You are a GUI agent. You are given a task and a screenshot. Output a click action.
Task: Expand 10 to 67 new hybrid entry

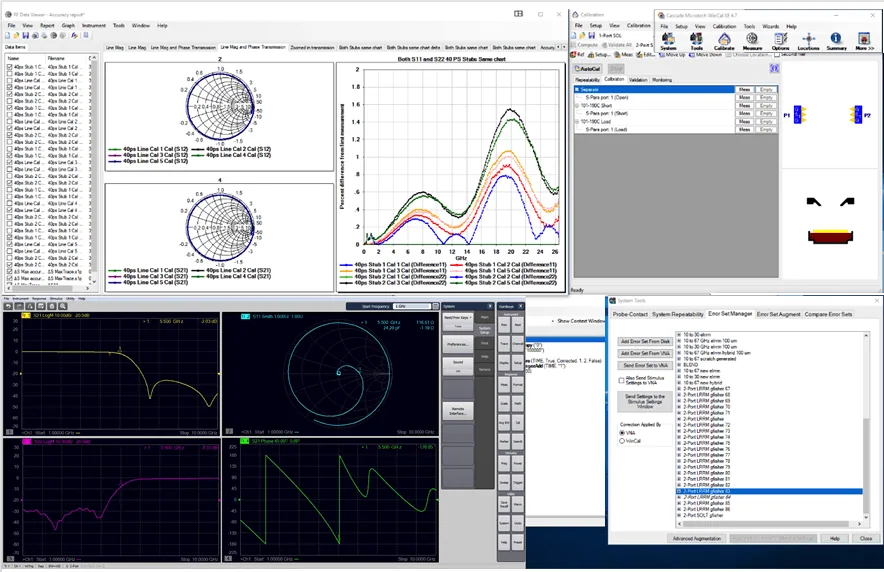click(x=679, y=383)
